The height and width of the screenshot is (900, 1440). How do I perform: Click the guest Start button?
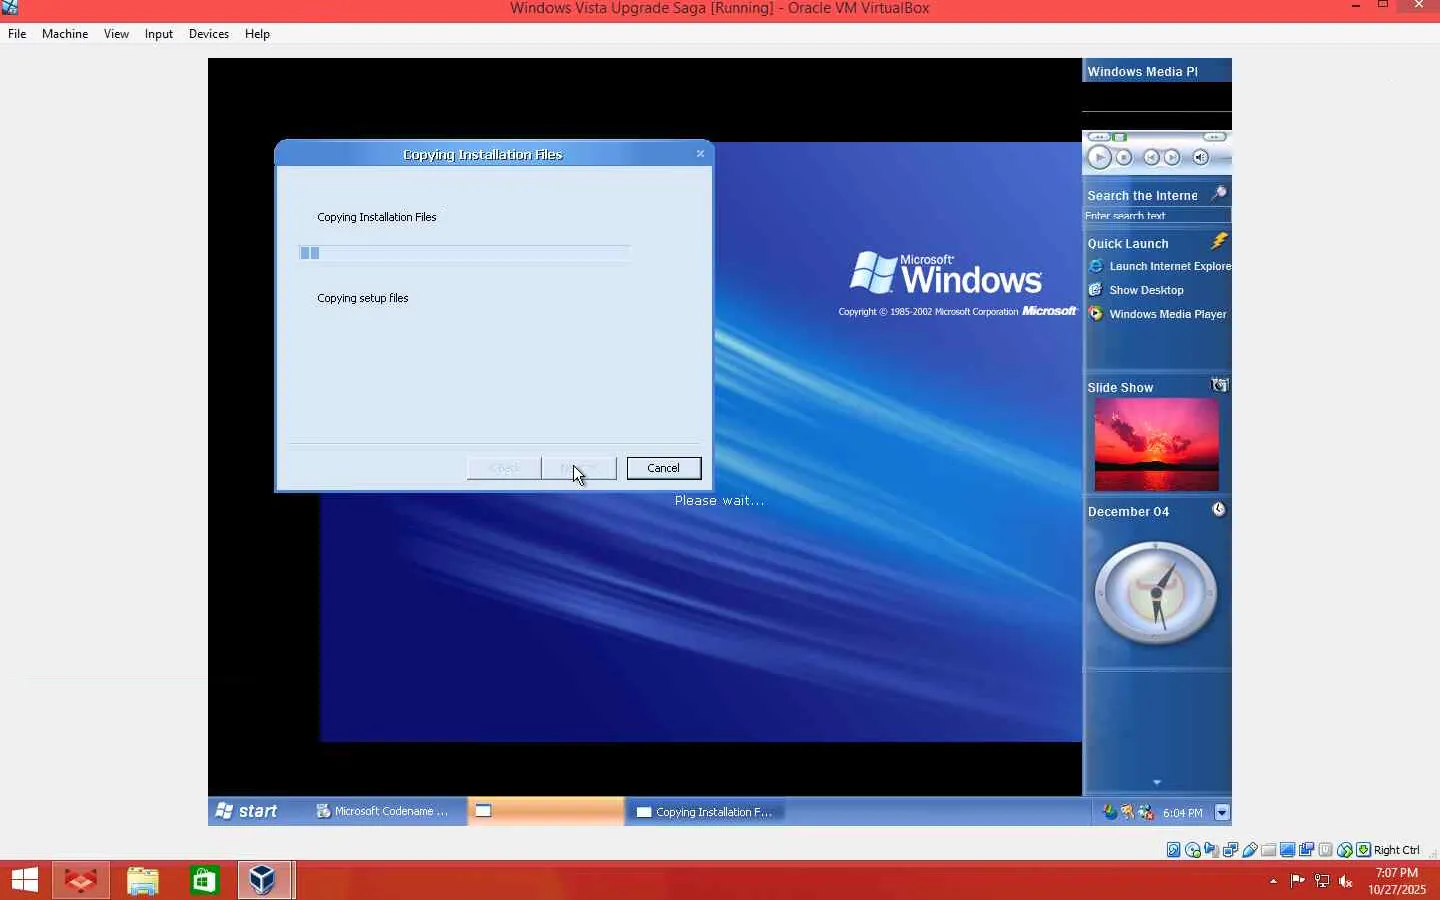point(247,811)
